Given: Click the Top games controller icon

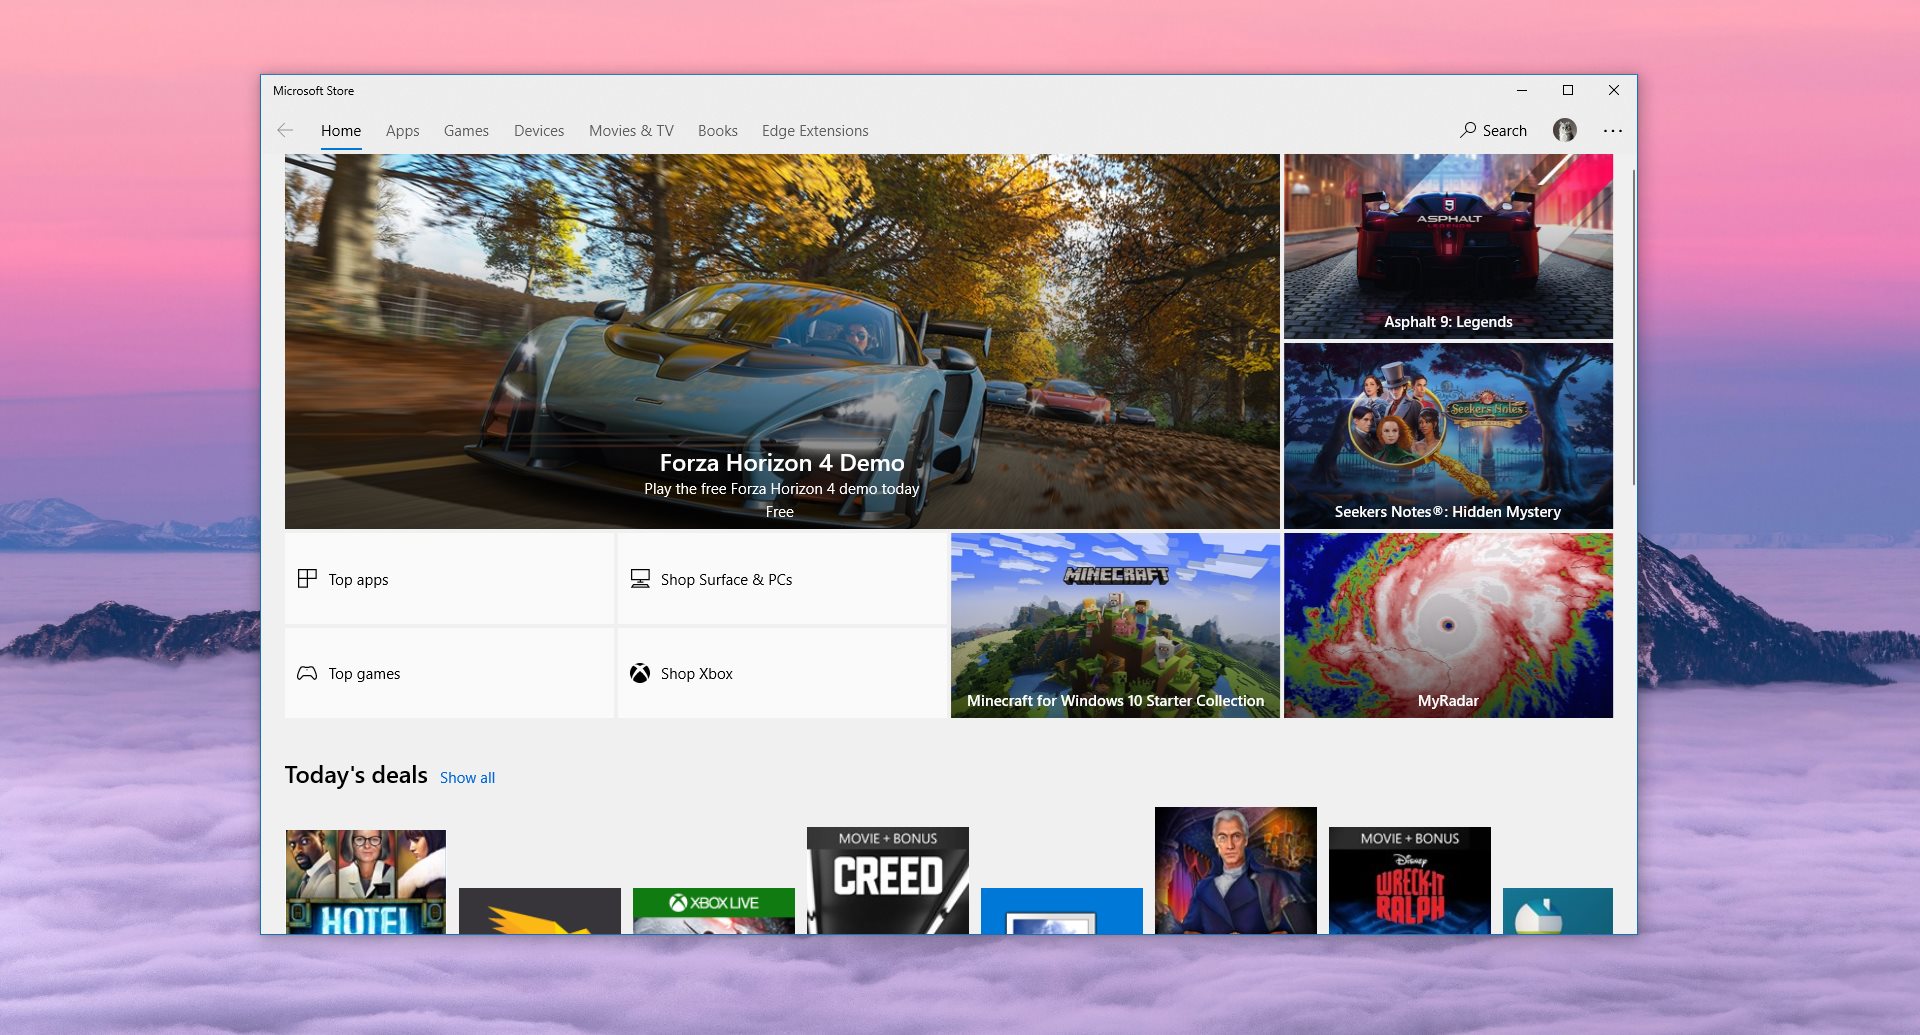Looking at the screenshot, I should (307, 673).
